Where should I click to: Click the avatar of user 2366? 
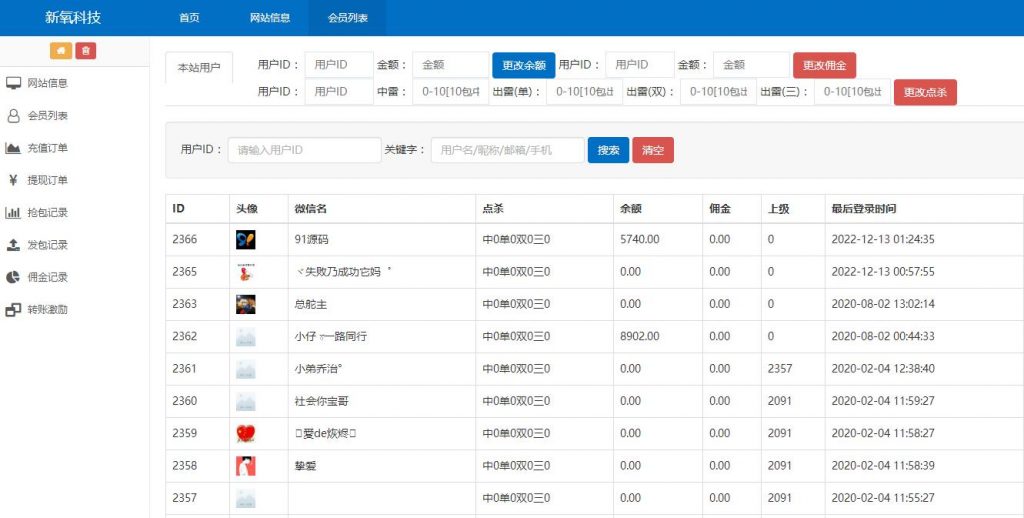click(246, 240)
